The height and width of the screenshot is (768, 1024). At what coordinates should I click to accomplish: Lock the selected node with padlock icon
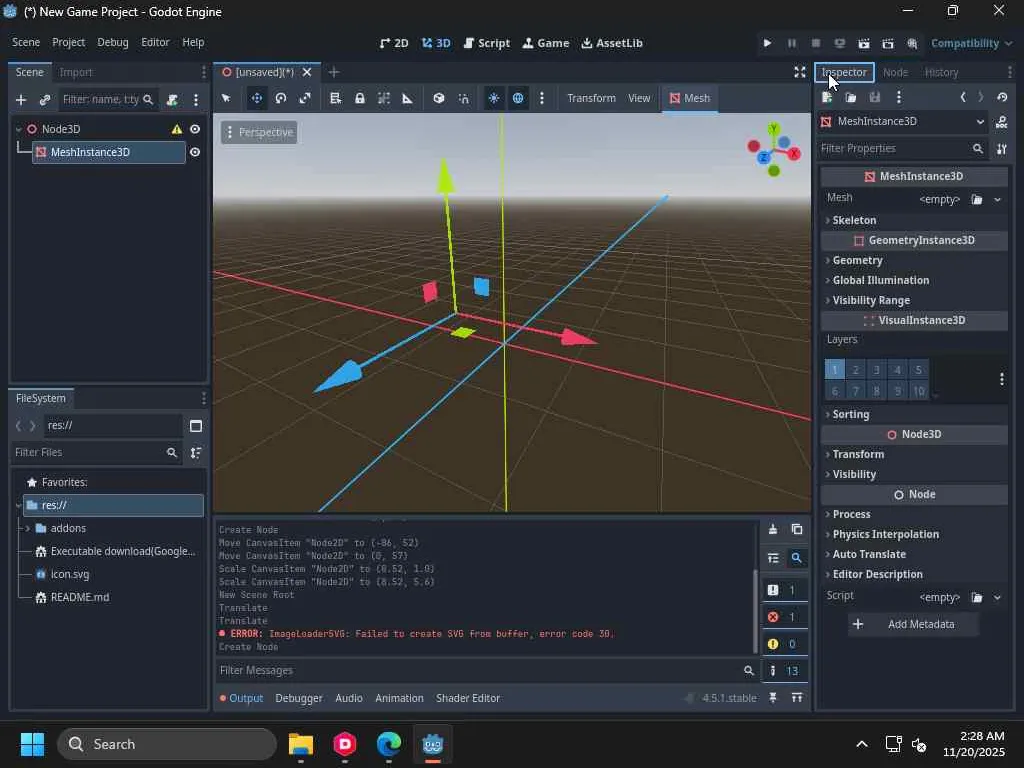click(359, 98)
